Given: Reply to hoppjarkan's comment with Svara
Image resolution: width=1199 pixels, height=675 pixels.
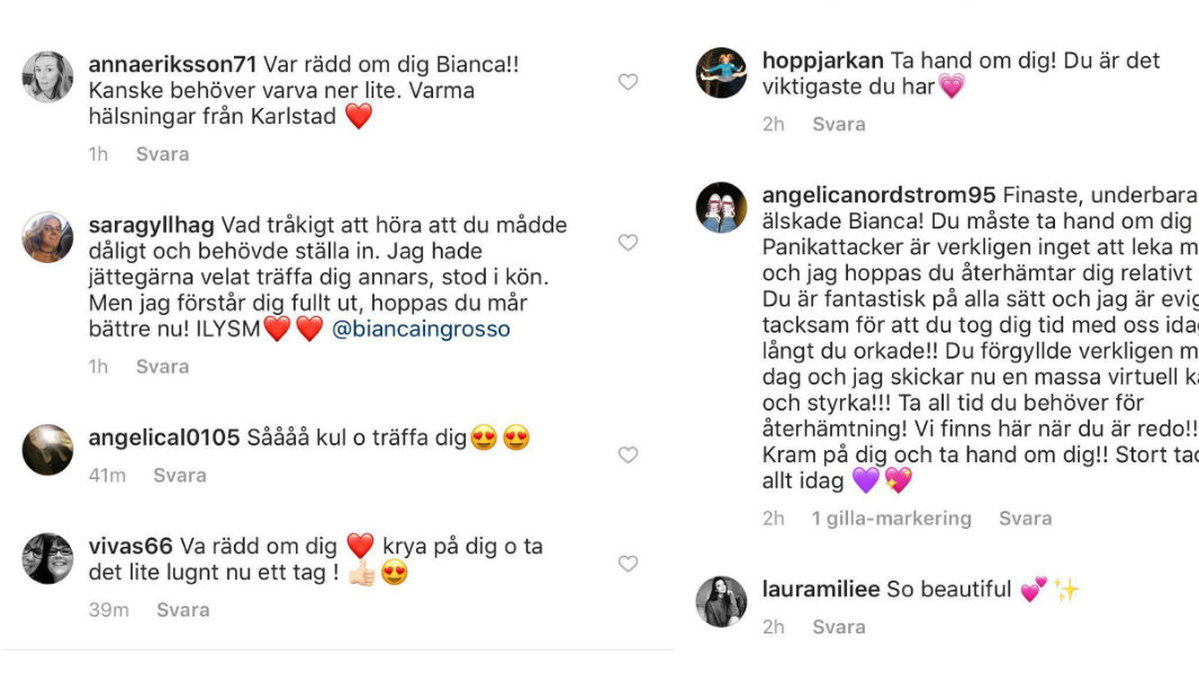Looking at the screenshot, I should (839, 125).
